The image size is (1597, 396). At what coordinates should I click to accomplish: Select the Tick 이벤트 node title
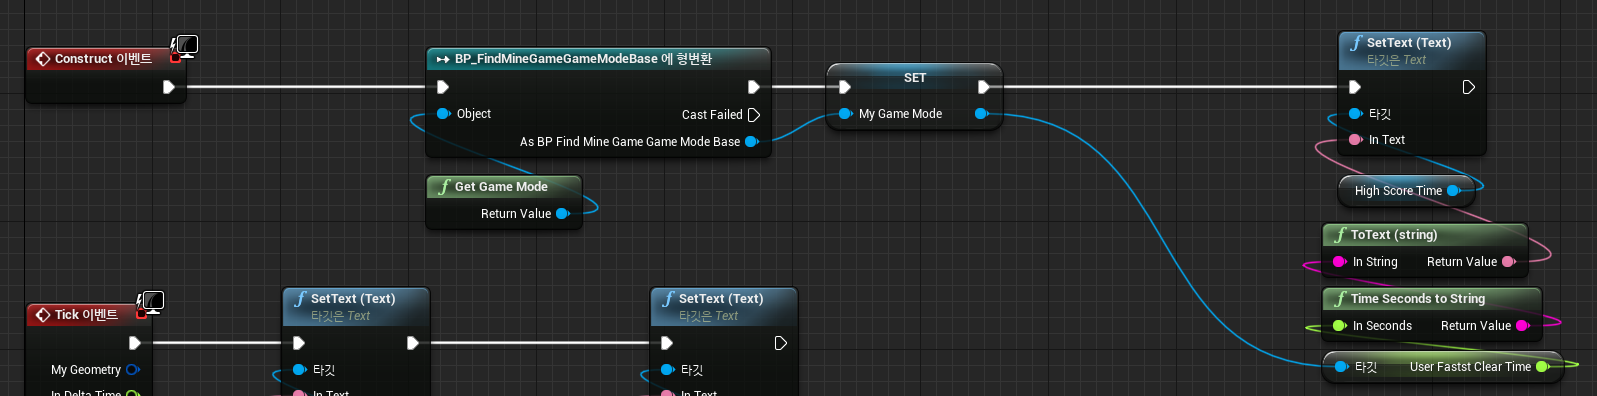click(x=86, y=315)
